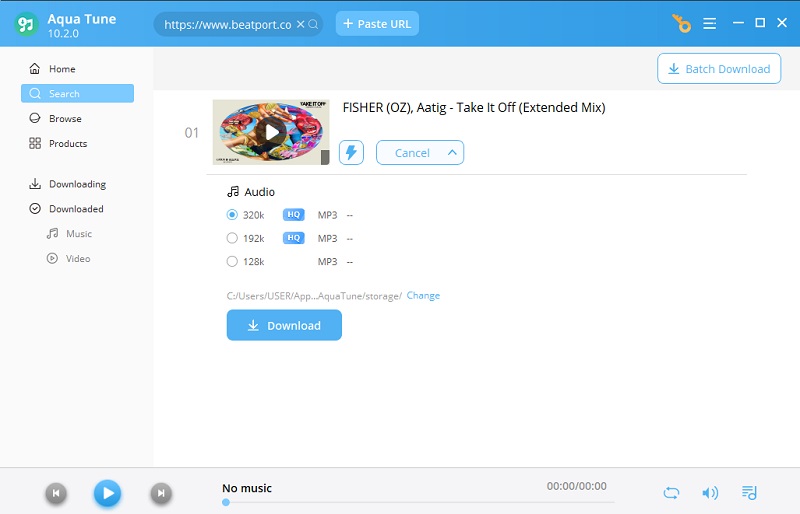
Task: Click the player play button
Action: [x=107, y=493]
